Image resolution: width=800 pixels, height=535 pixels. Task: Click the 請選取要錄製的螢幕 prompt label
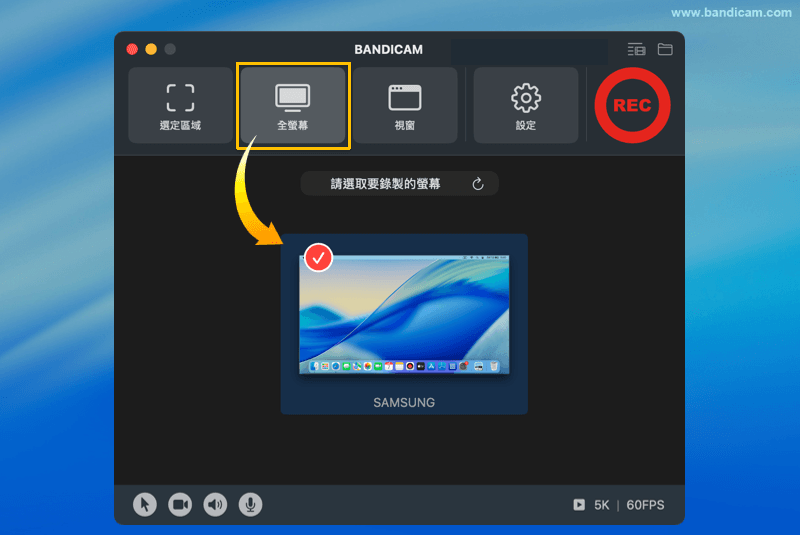coord(385,184)
